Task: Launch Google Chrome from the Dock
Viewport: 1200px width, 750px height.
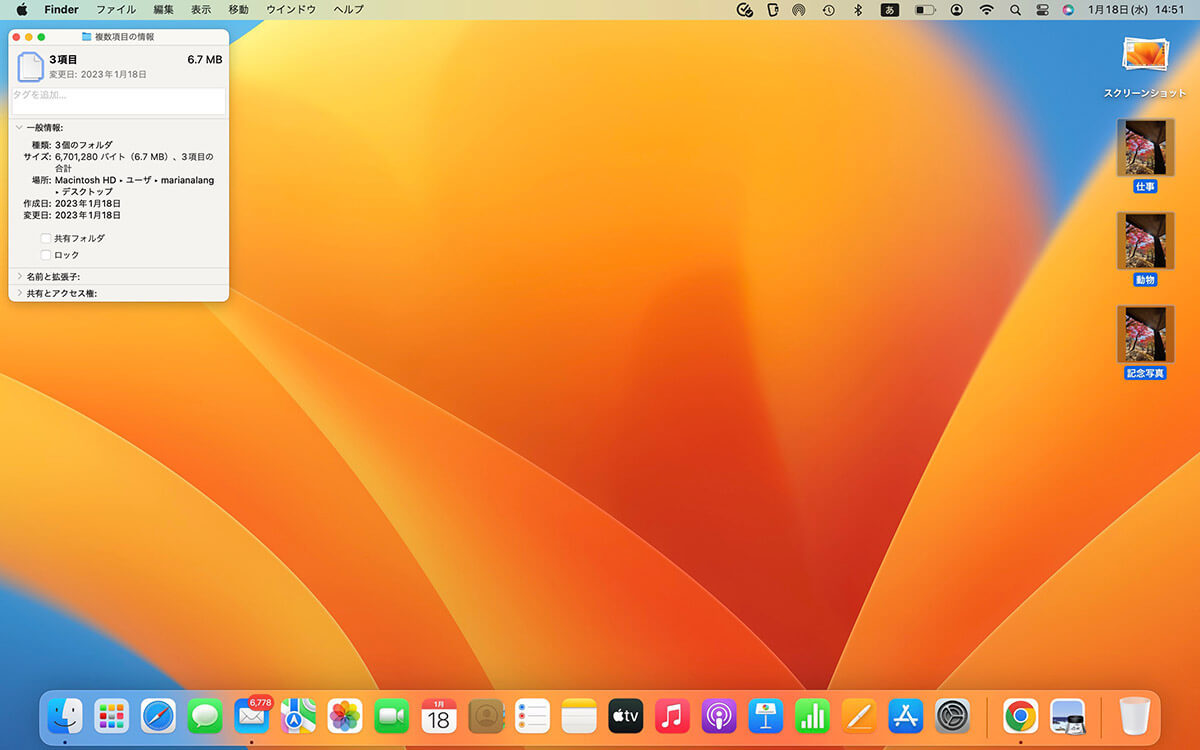Action: (x=1020, y=716)
